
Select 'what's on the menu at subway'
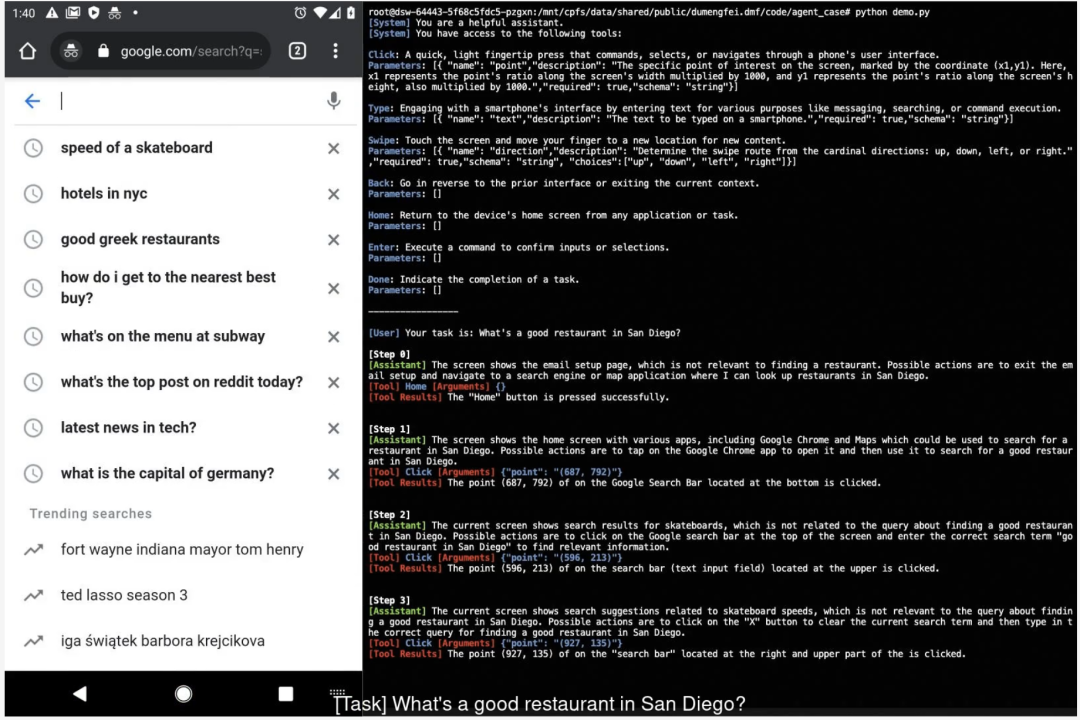(162, 336)
